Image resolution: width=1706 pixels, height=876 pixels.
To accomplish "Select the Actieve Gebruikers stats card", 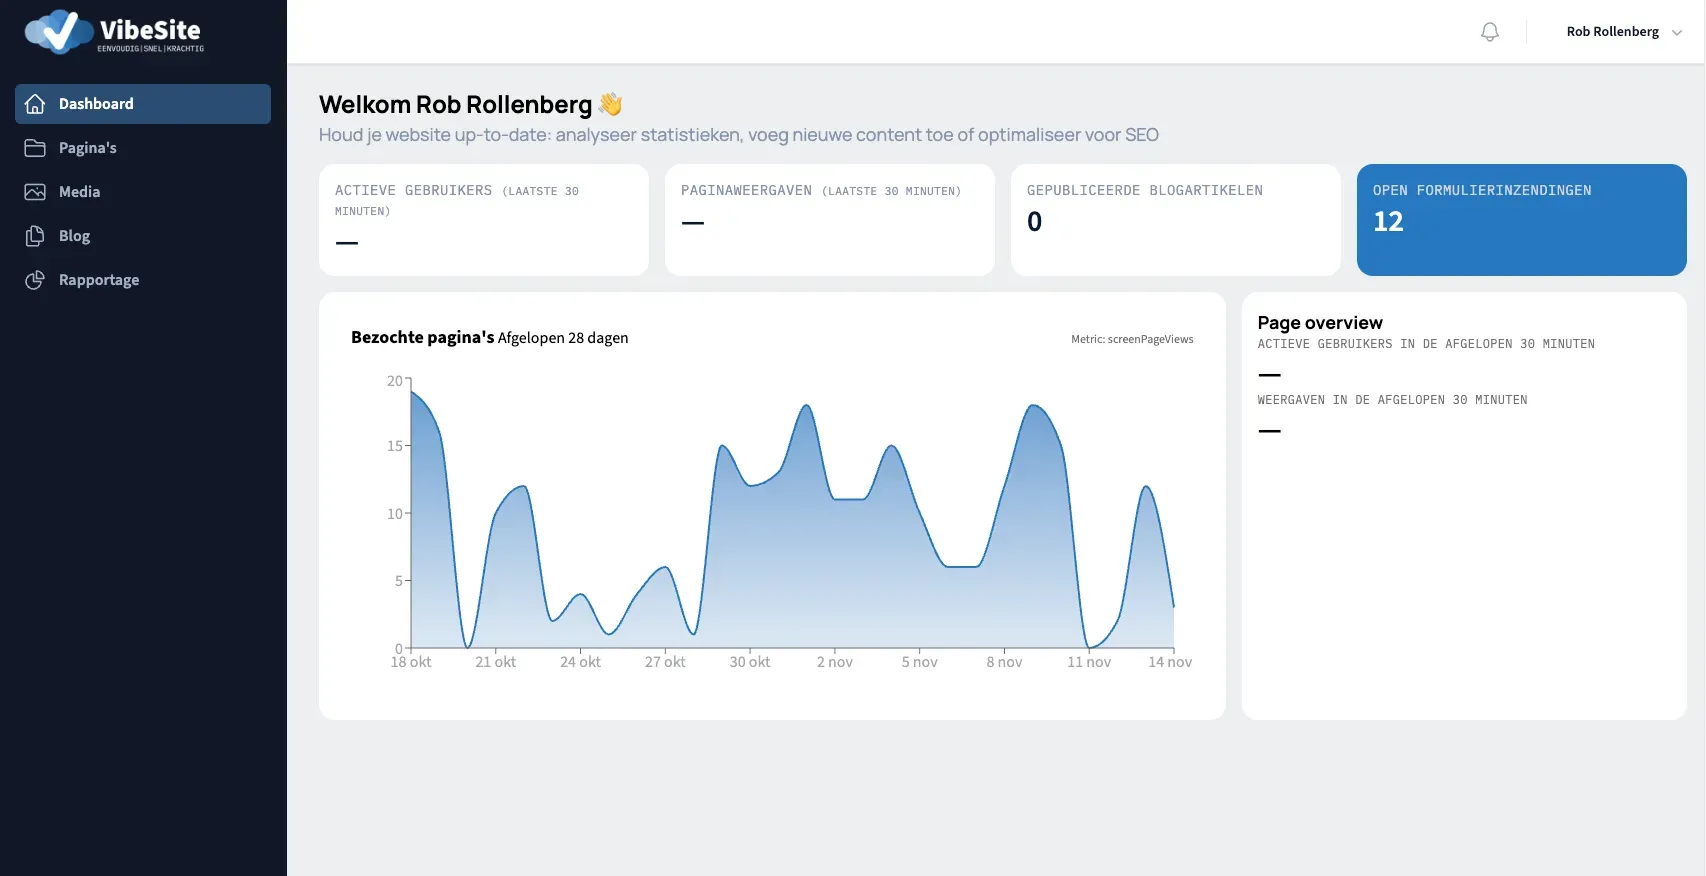I will point(483,220).
